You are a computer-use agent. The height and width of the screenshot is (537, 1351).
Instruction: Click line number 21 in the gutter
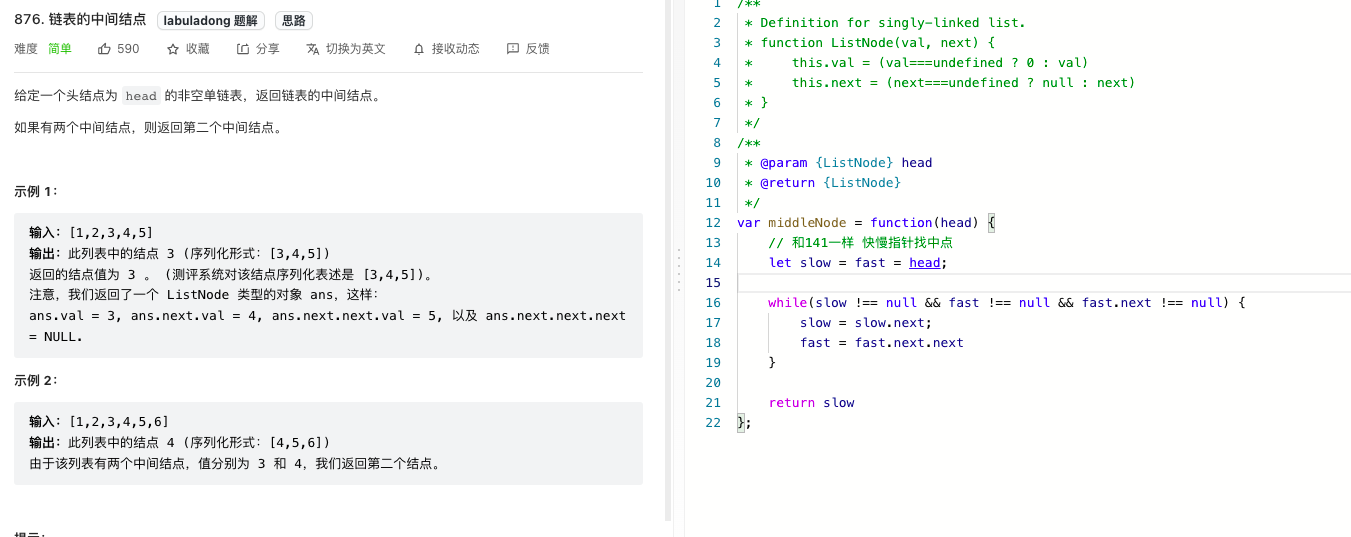[712, 403]
